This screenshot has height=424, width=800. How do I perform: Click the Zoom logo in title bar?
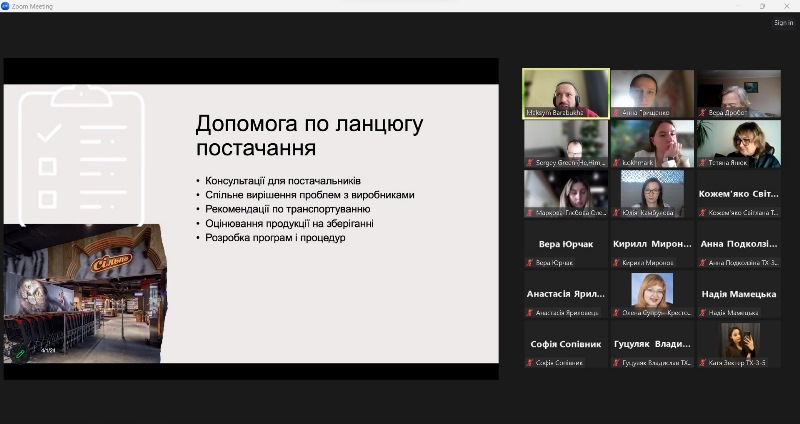pyautogui.click(x=5, y=6)
